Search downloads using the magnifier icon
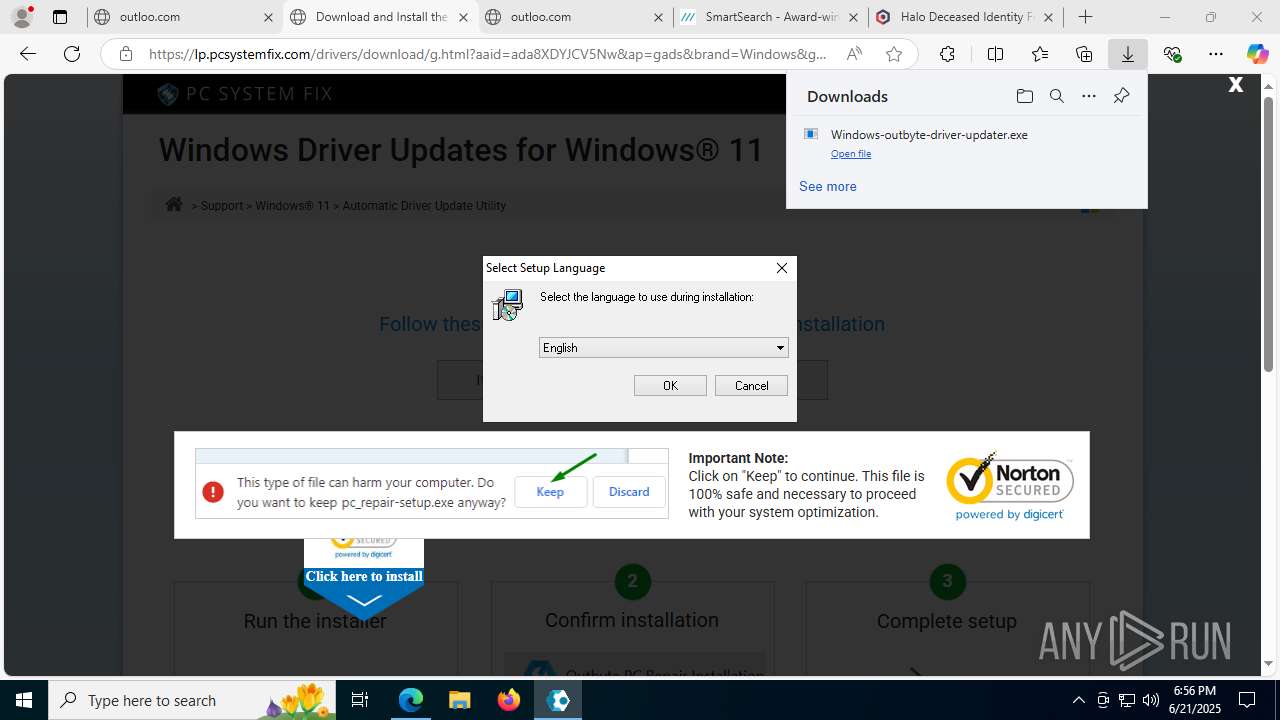This screenshot has height=720, width=1280. [x=1056, y=96]
